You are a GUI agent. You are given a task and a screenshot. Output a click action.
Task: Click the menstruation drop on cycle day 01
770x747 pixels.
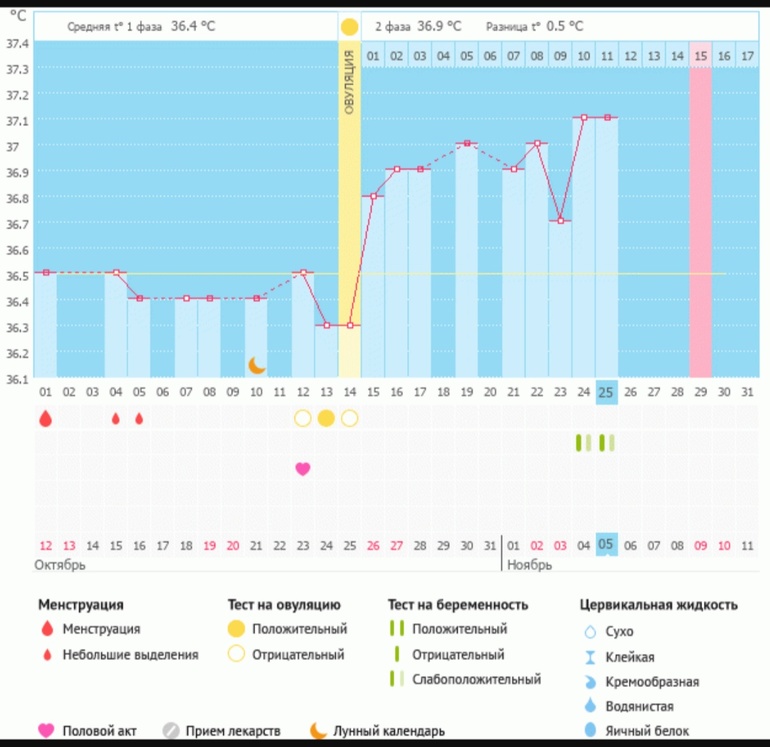click(x=45, y=419)
